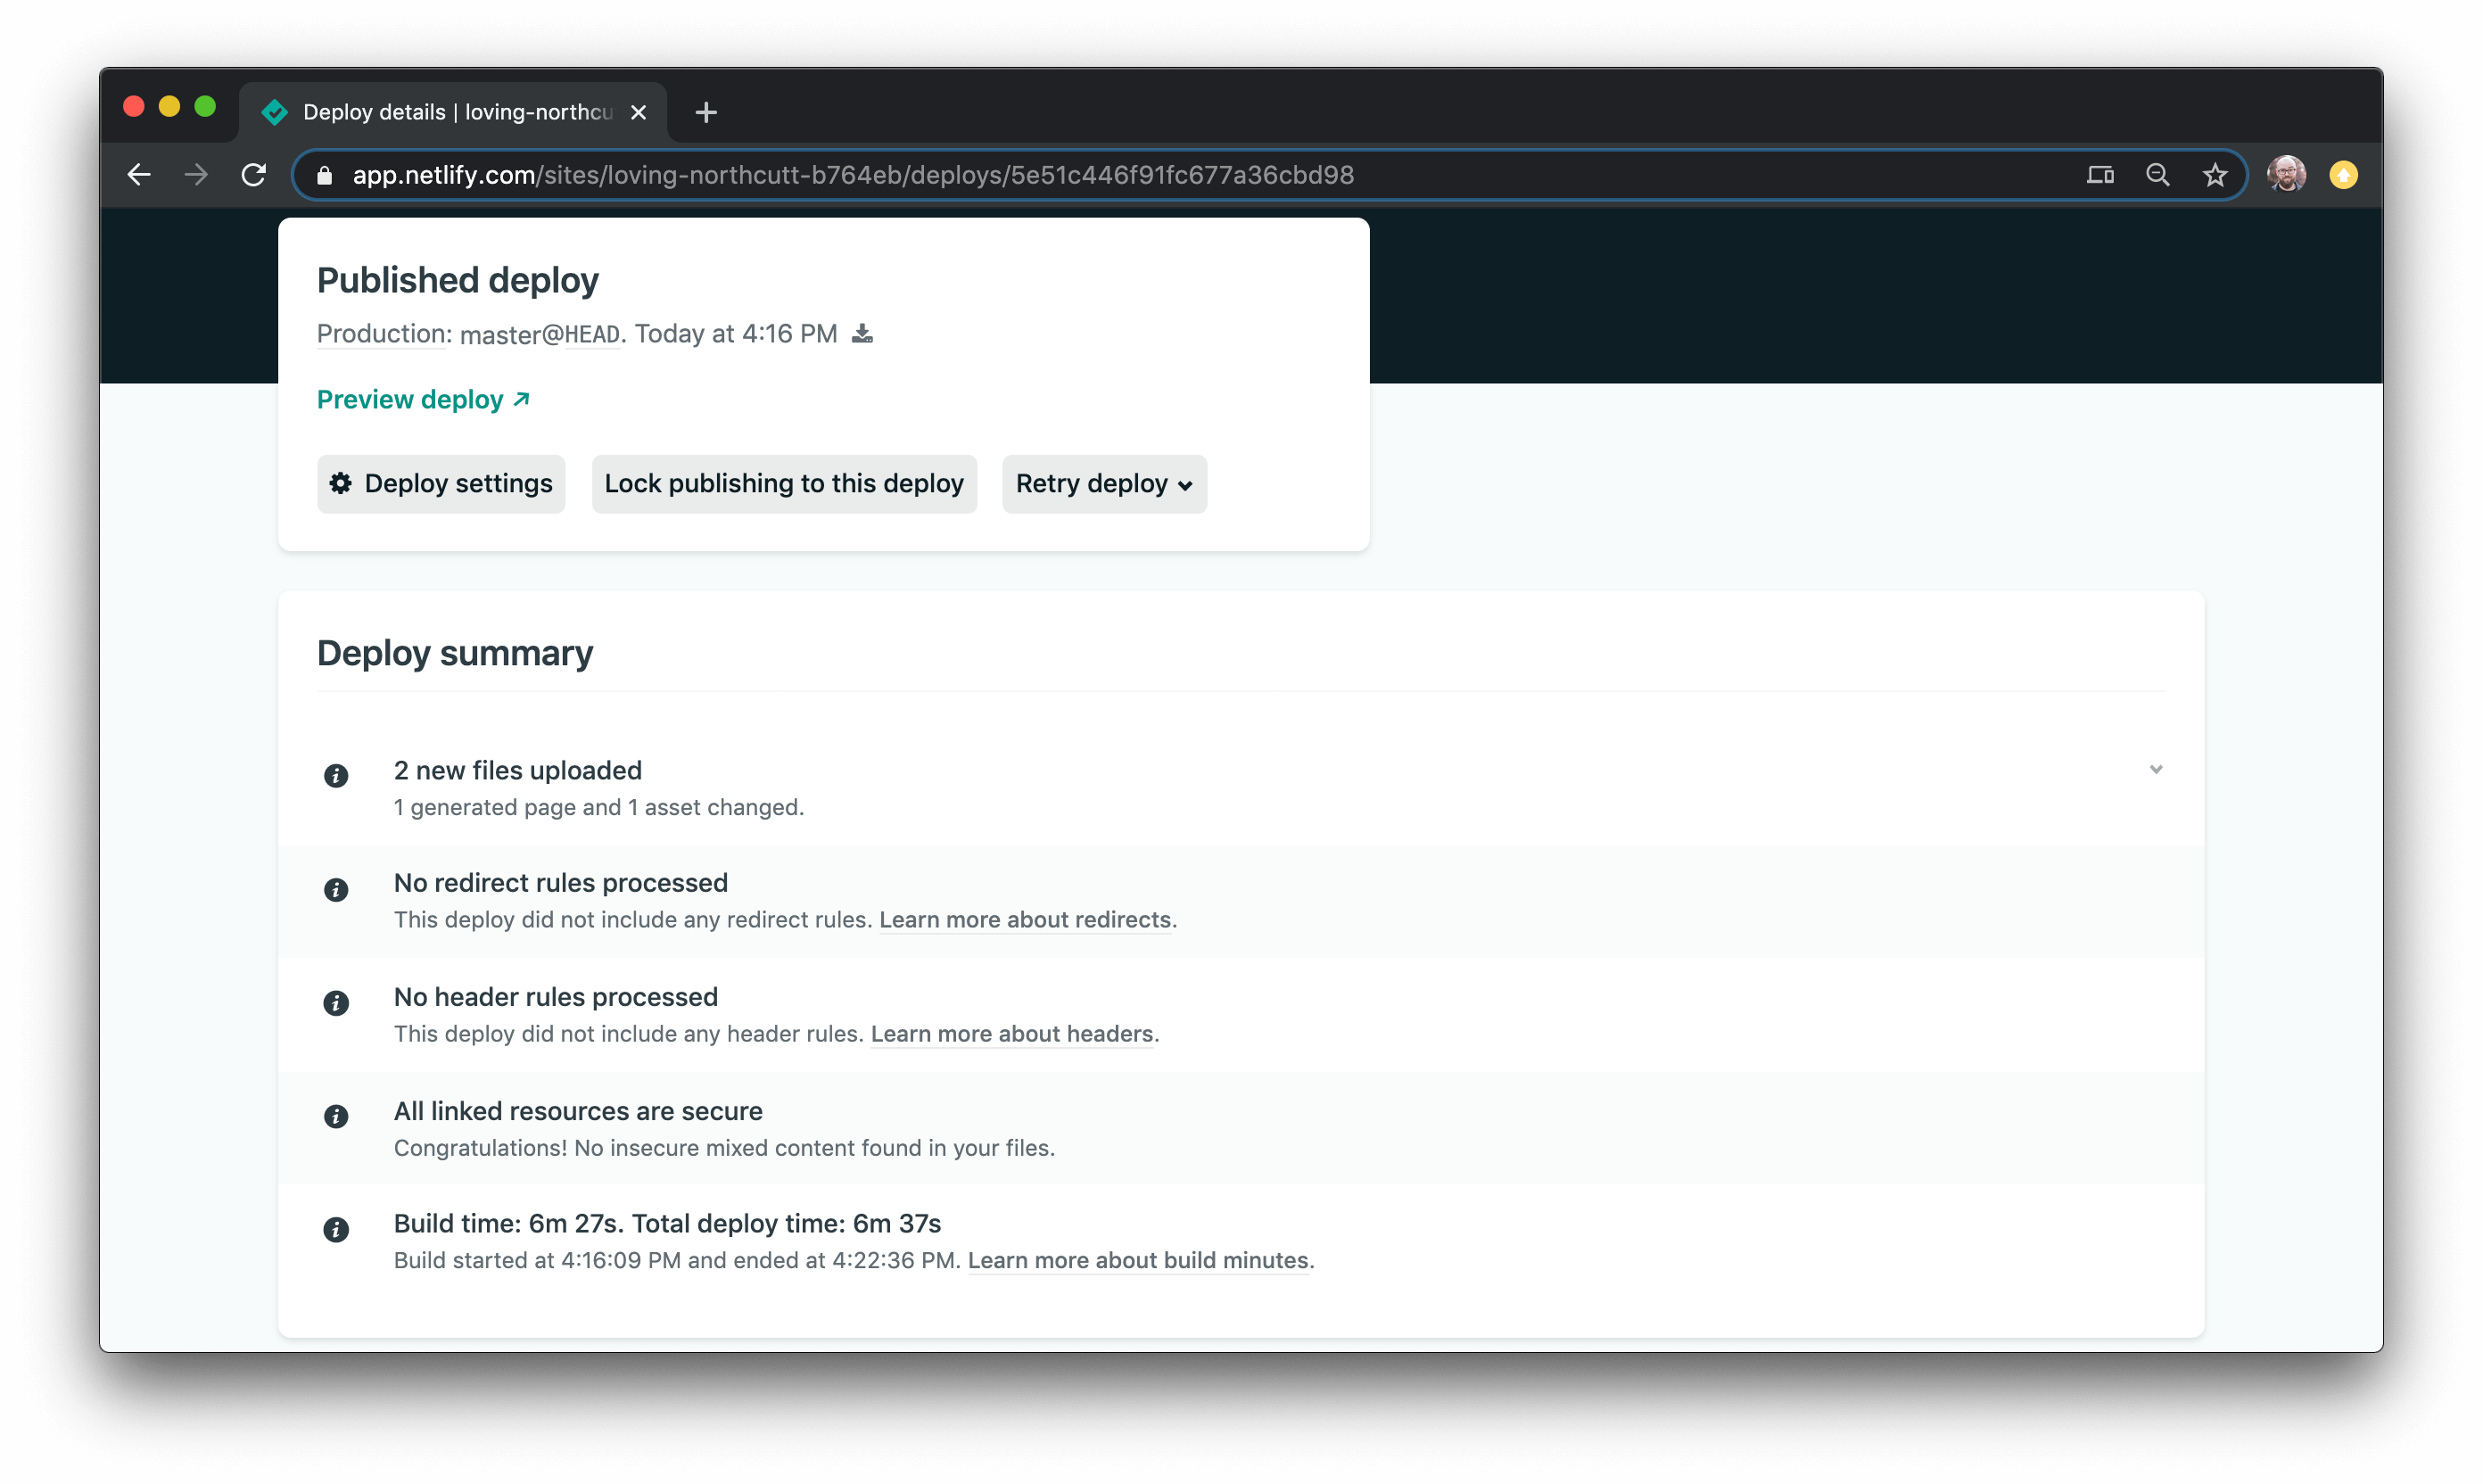This screenshot has height=1484, width=2483.
Task: Bookmark the page with the star icon
Action: pyautogui.click(x=2216, y=174)
